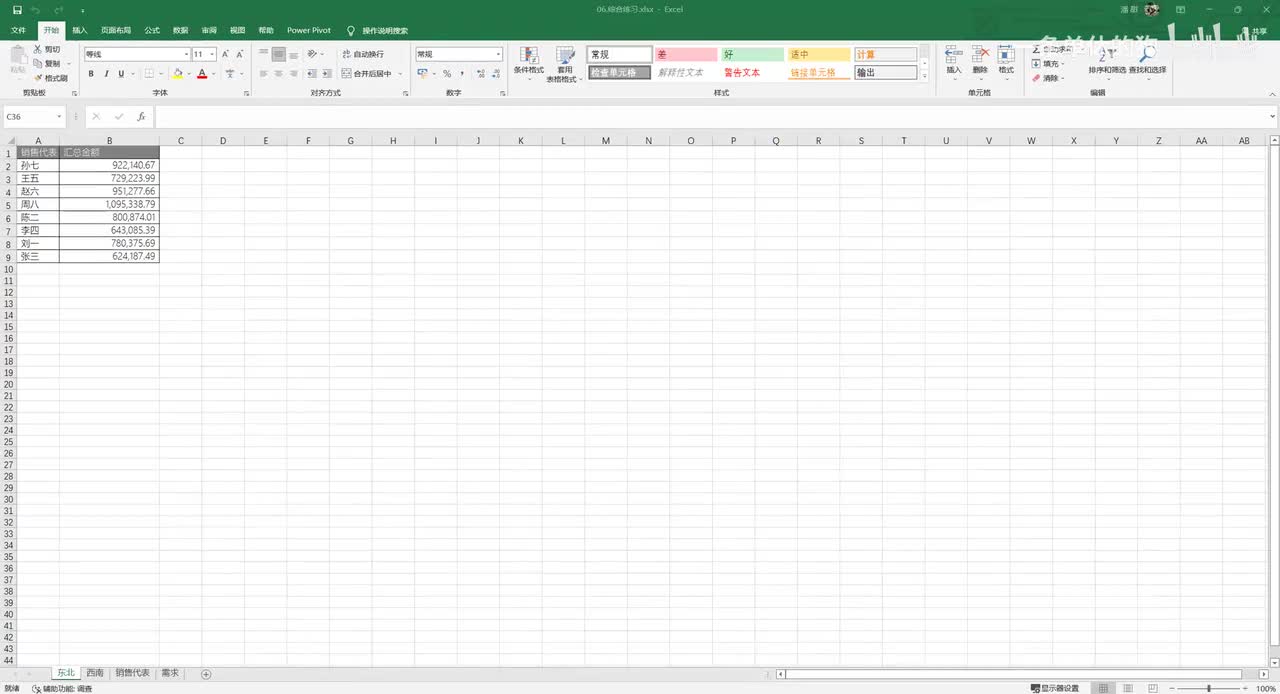Toggle align text left button
This screenshot has height=694, width=1280.
coord(264,73)
